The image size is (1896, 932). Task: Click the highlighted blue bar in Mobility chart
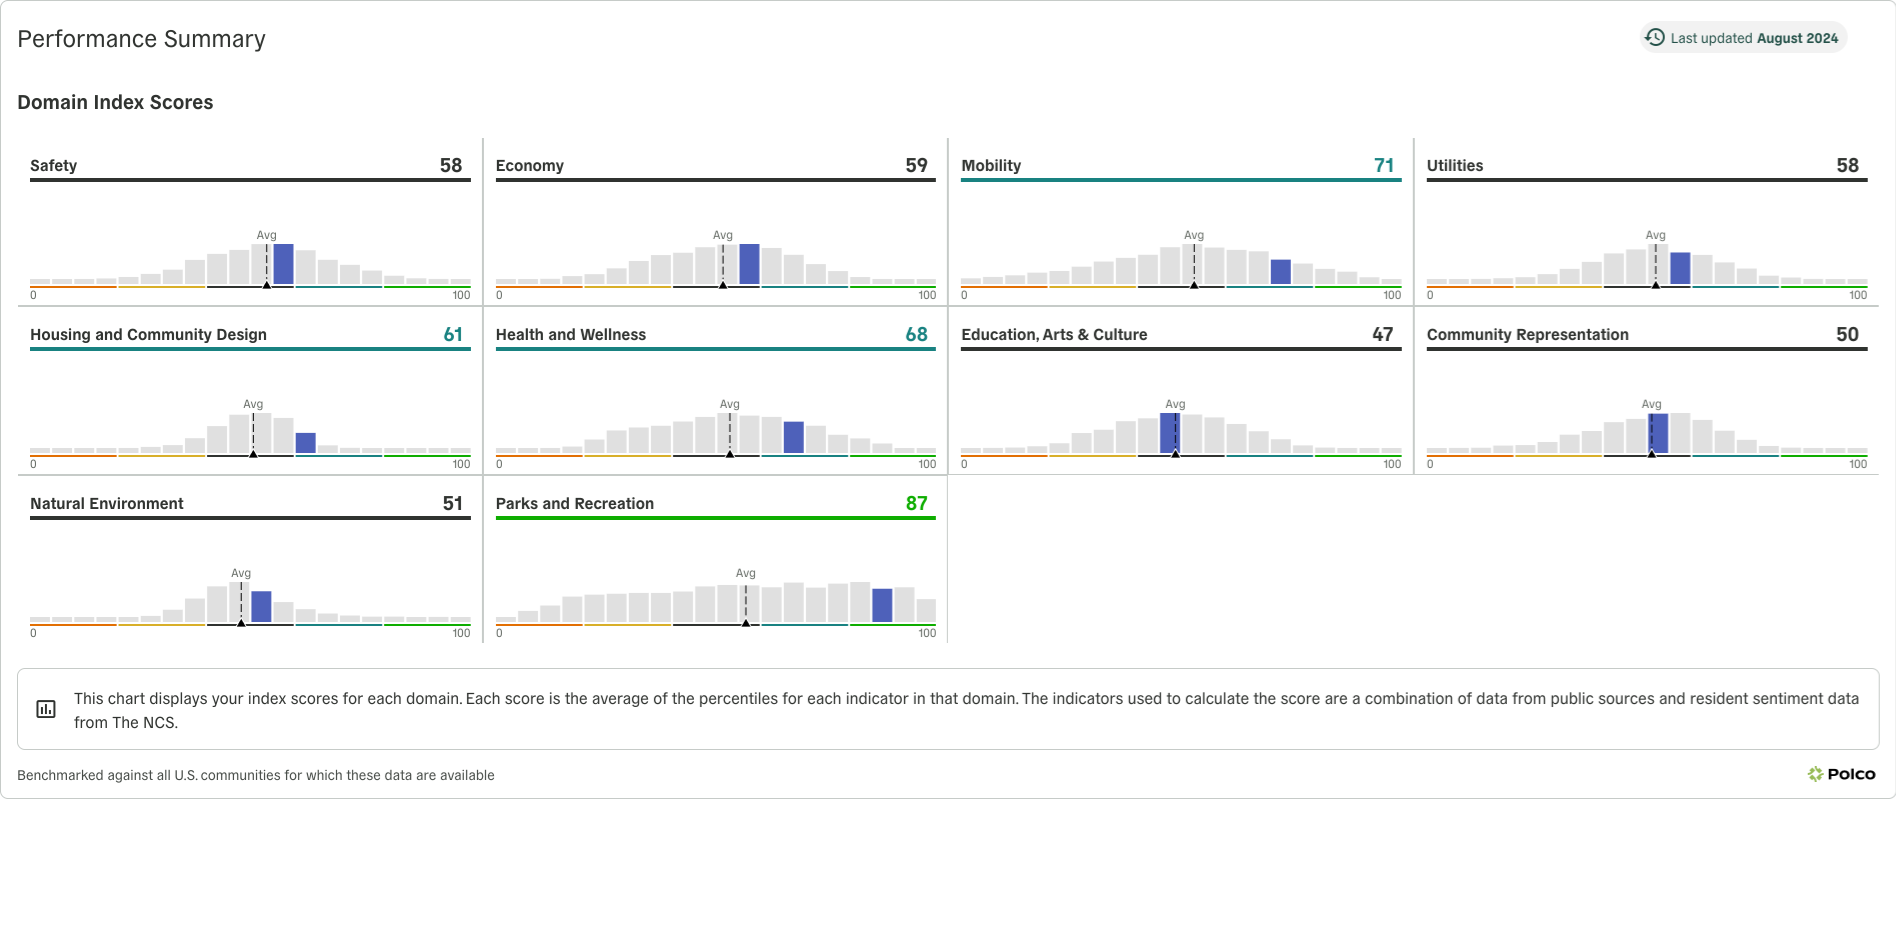[x=1280, y=272]
